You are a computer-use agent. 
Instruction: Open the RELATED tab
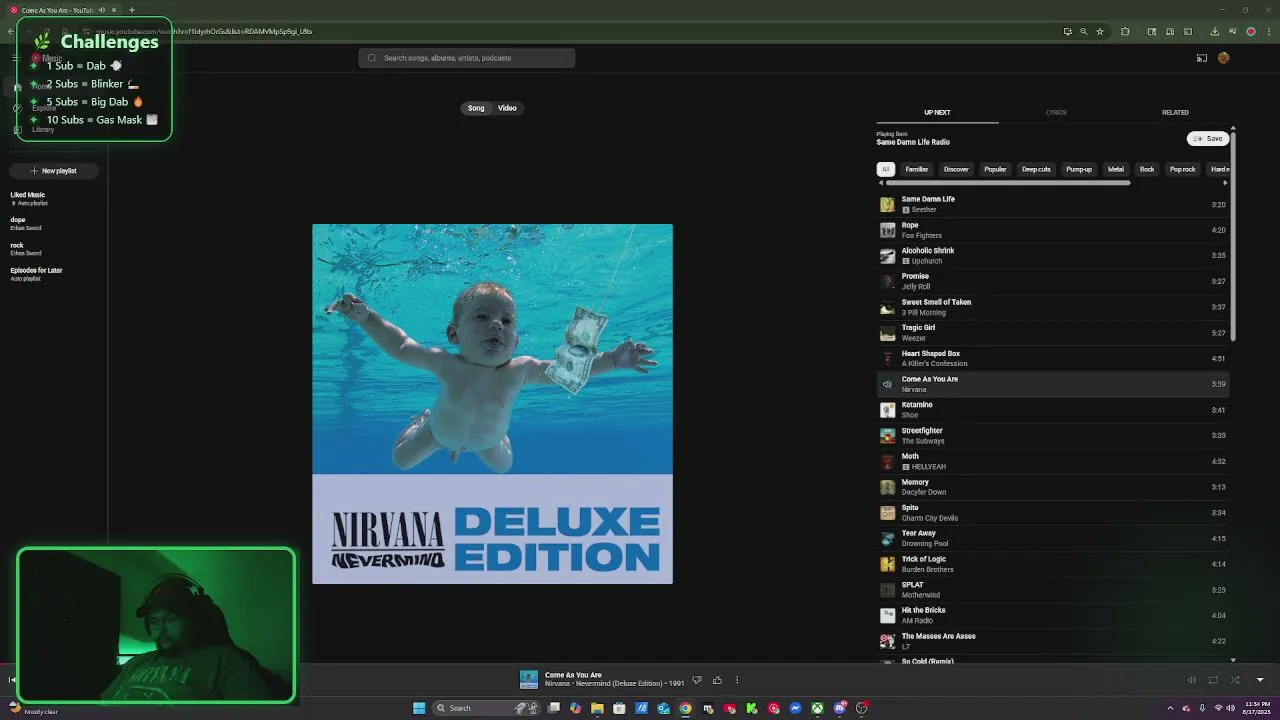click(1175, 113)
